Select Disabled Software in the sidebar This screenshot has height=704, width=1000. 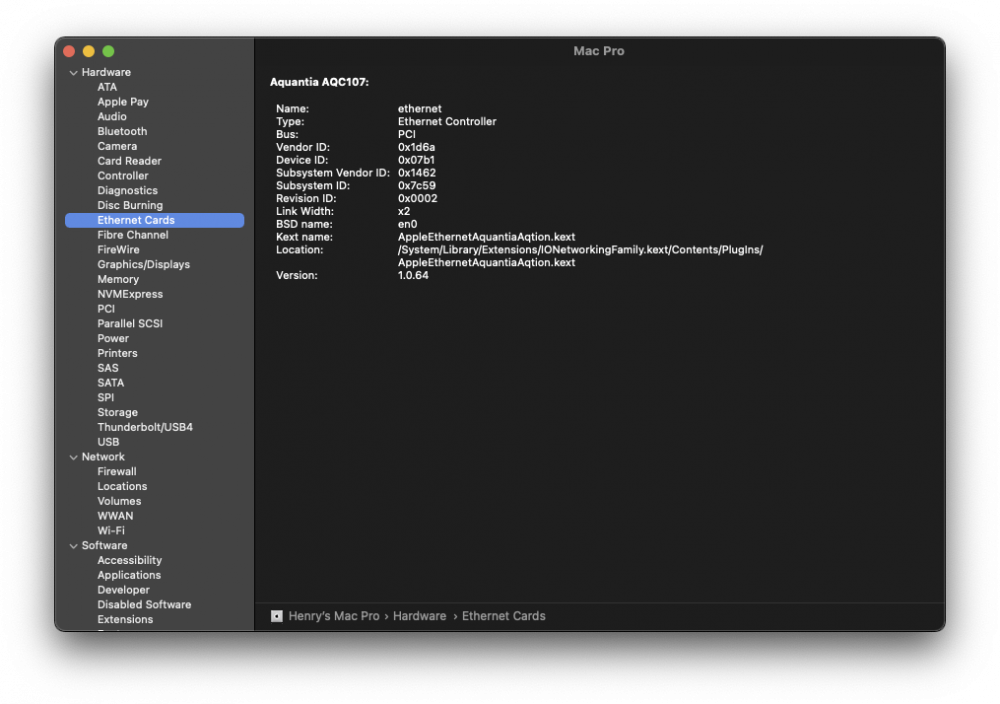pyautogui.click(x=144, y=605)
